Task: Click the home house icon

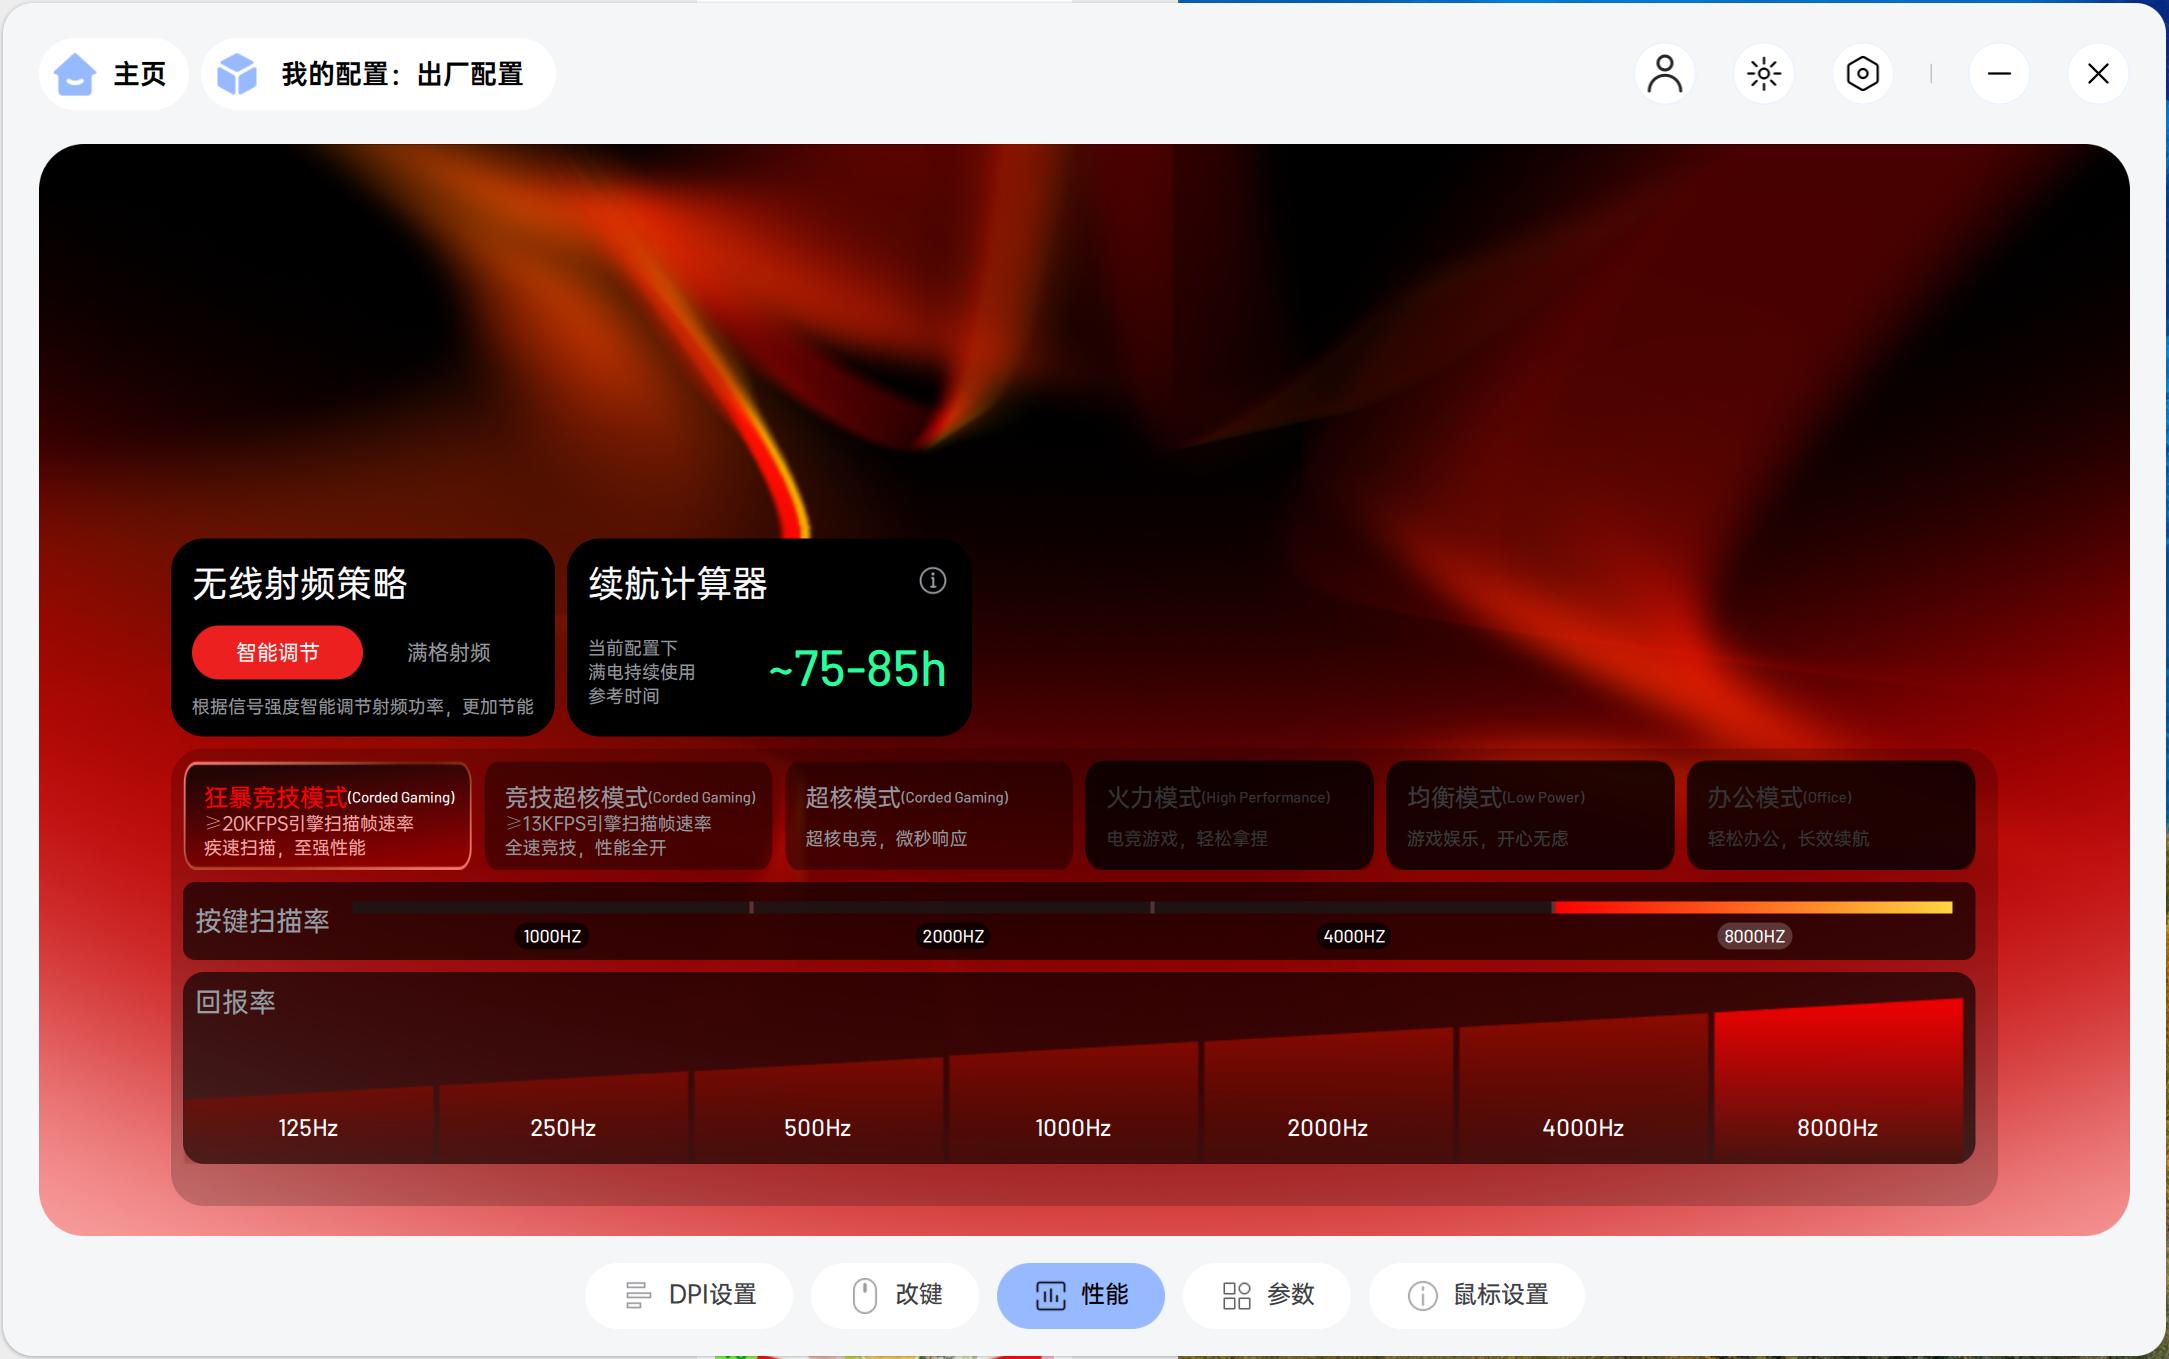Action: (x=75, y=74)
